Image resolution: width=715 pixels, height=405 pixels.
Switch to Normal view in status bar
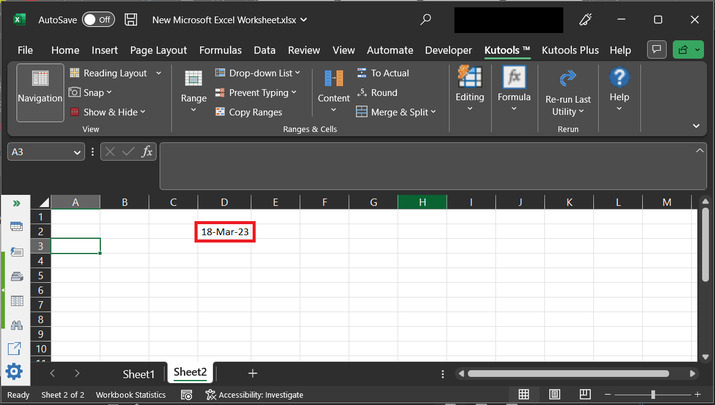524,395
